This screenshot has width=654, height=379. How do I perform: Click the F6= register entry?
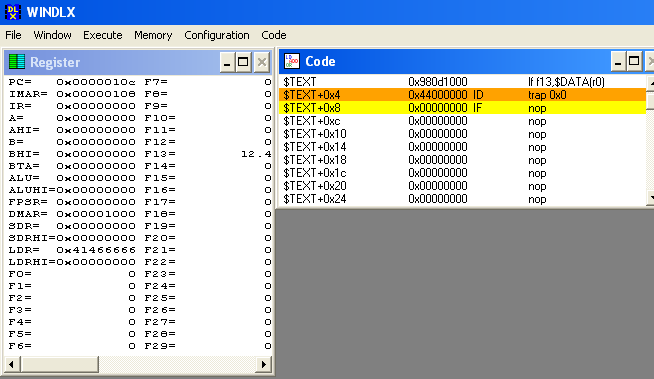(72, 346)
